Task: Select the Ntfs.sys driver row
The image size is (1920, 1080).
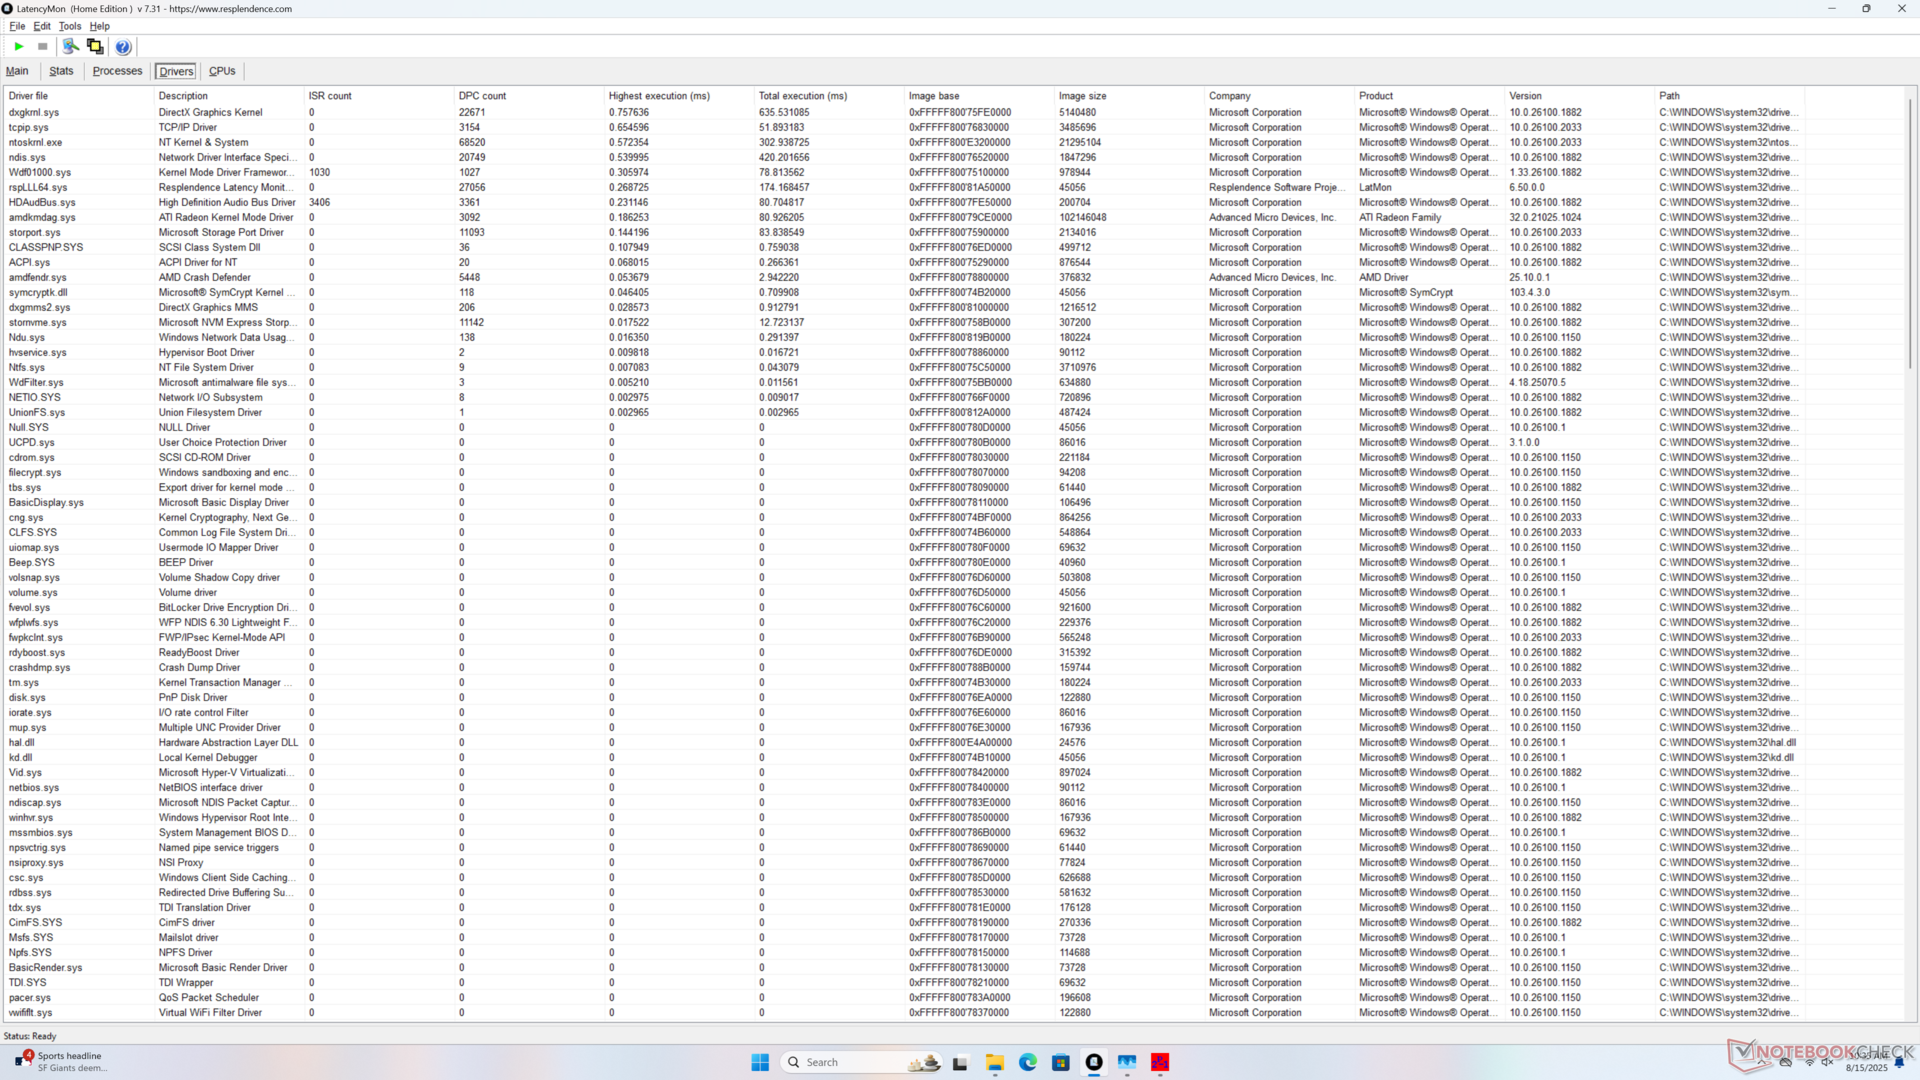Action: click(905, 367)
